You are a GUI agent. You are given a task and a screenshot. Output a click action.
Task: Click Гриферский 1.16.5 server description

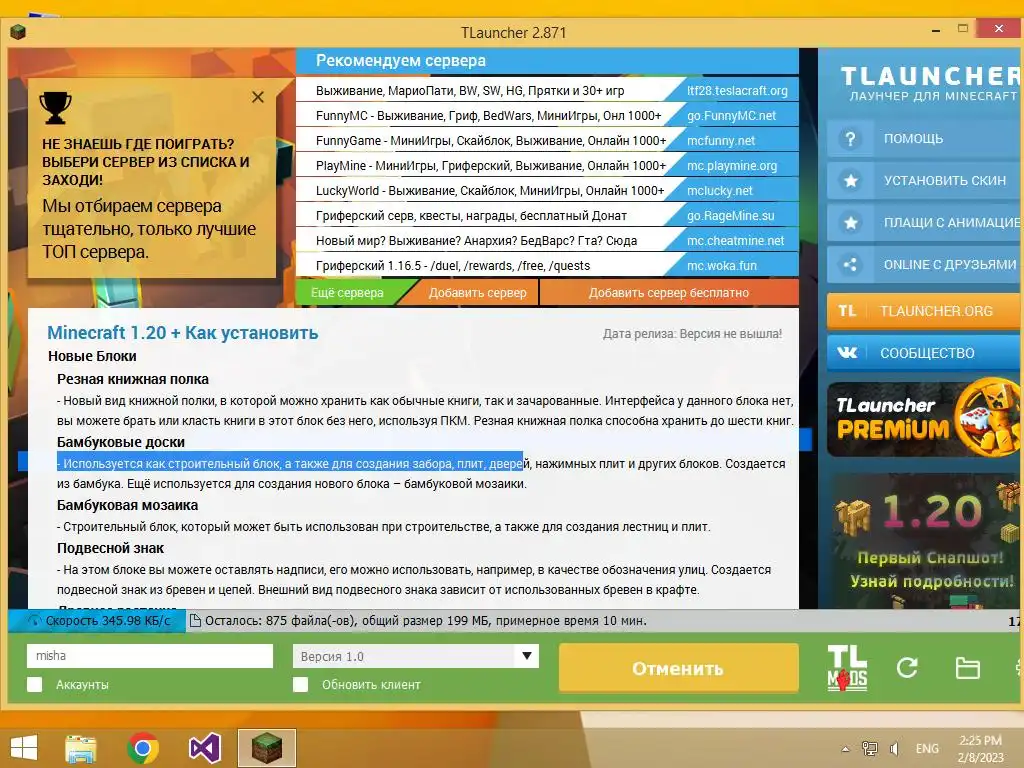(x=453, y=266)
